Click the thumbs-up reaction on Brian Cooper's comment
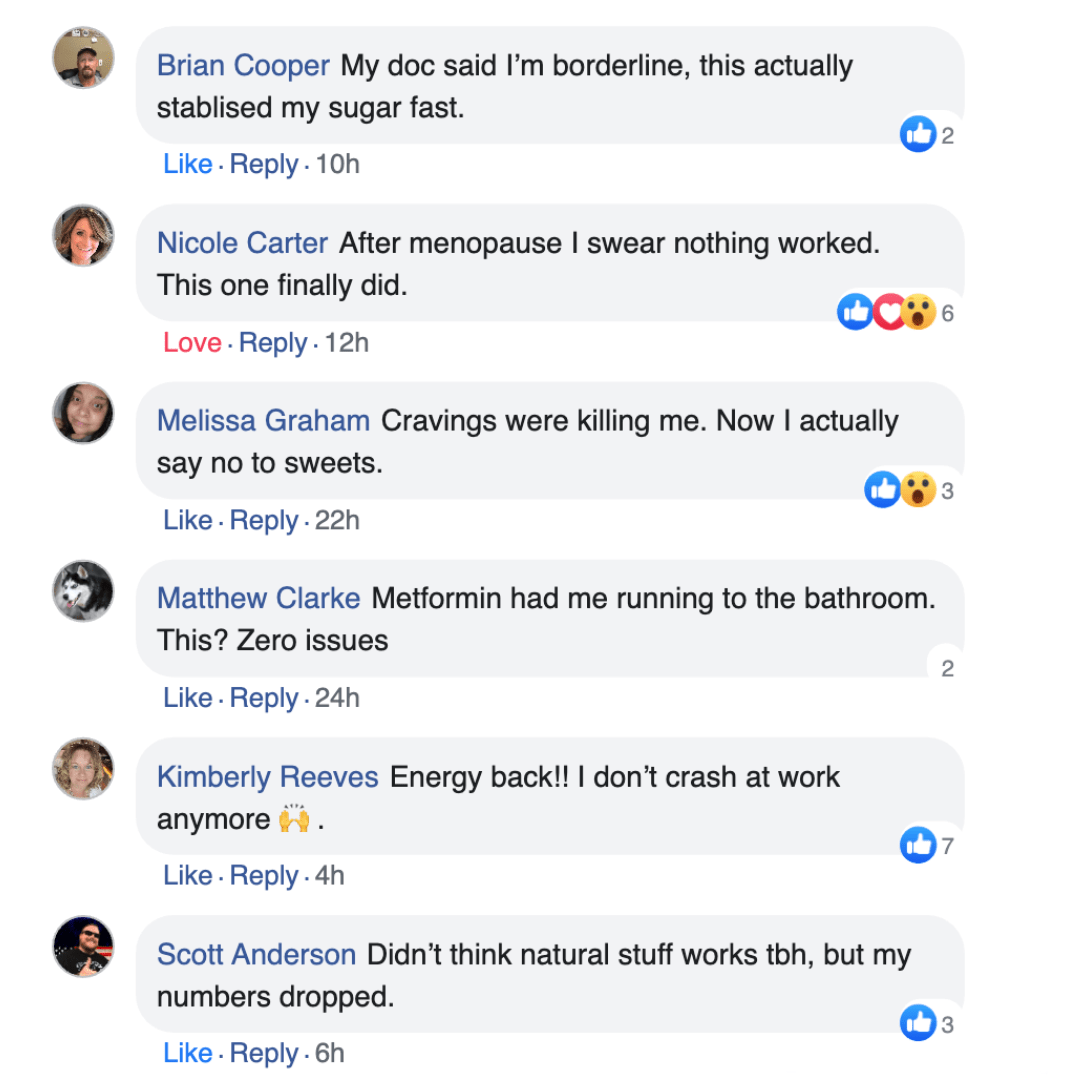Image resolution: width=1080 pixels, height=1080 pixels. click(917, 134)
